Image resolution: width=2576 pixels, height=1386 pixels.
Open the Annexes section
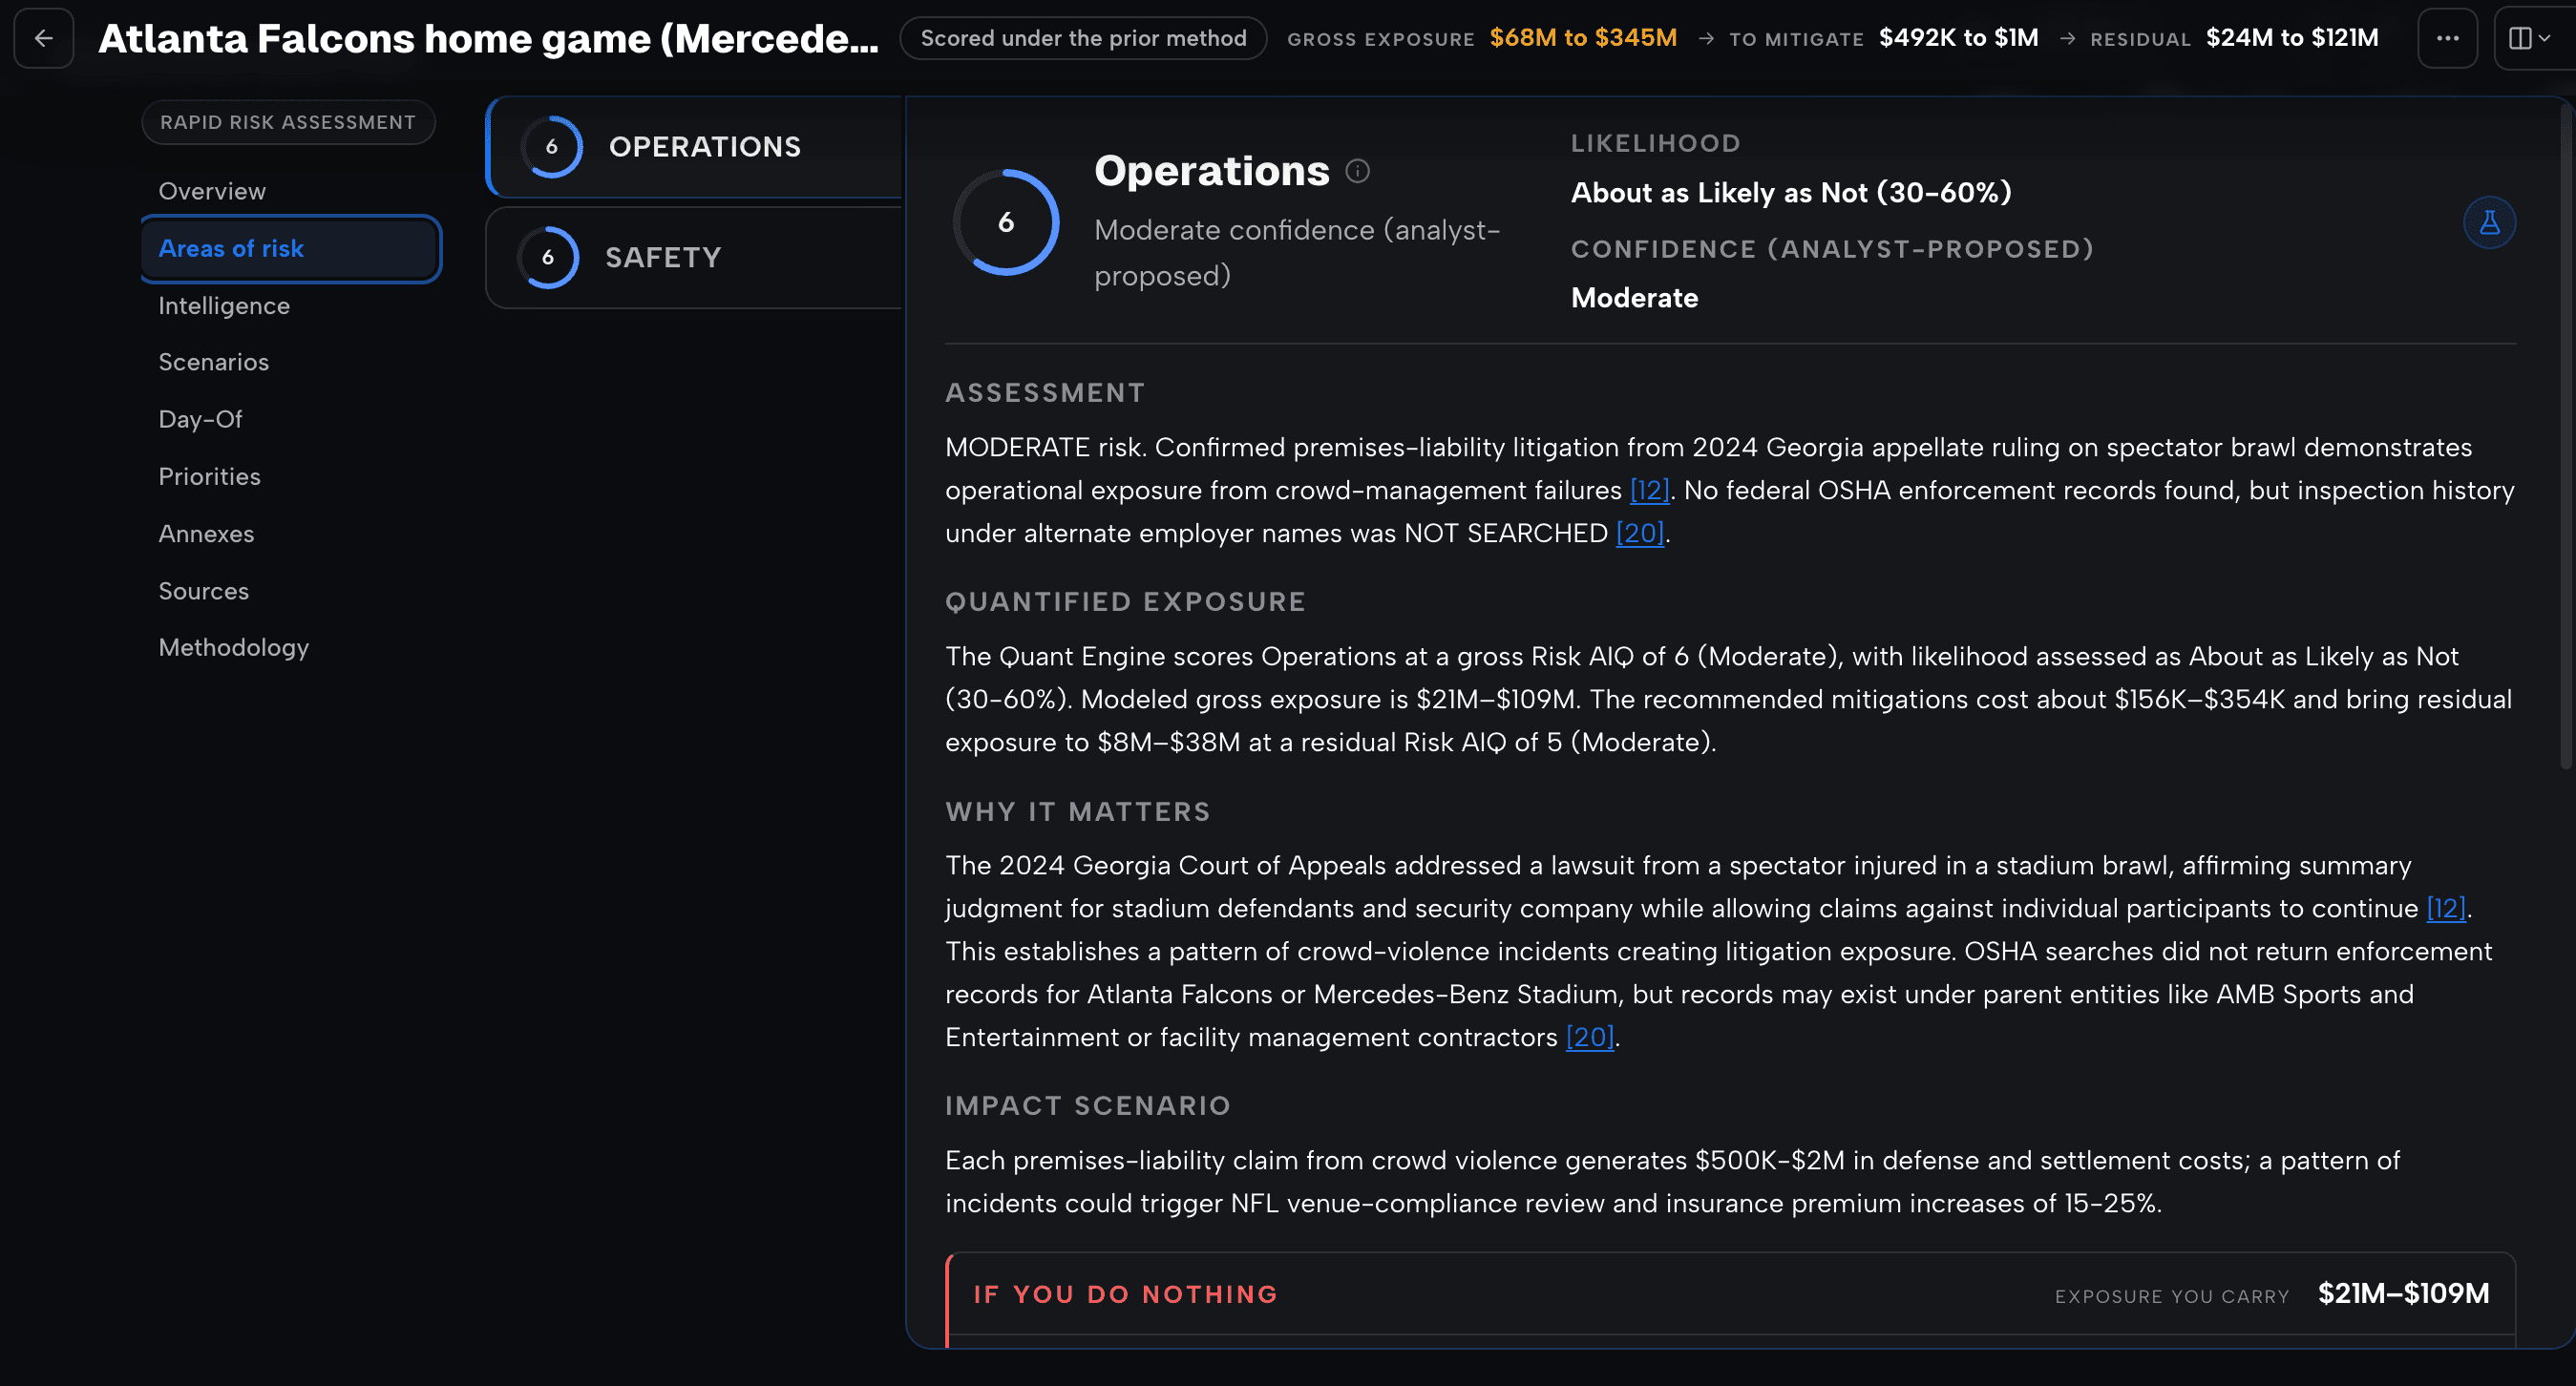pos(206,534)
